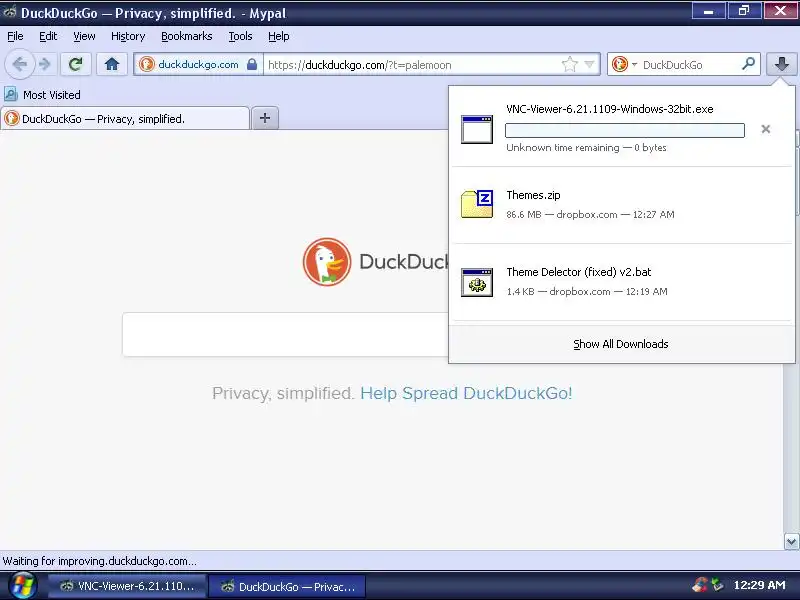800x600 pixels.
Task: Open the Windows Start button
Action: [x=22, y=586]
